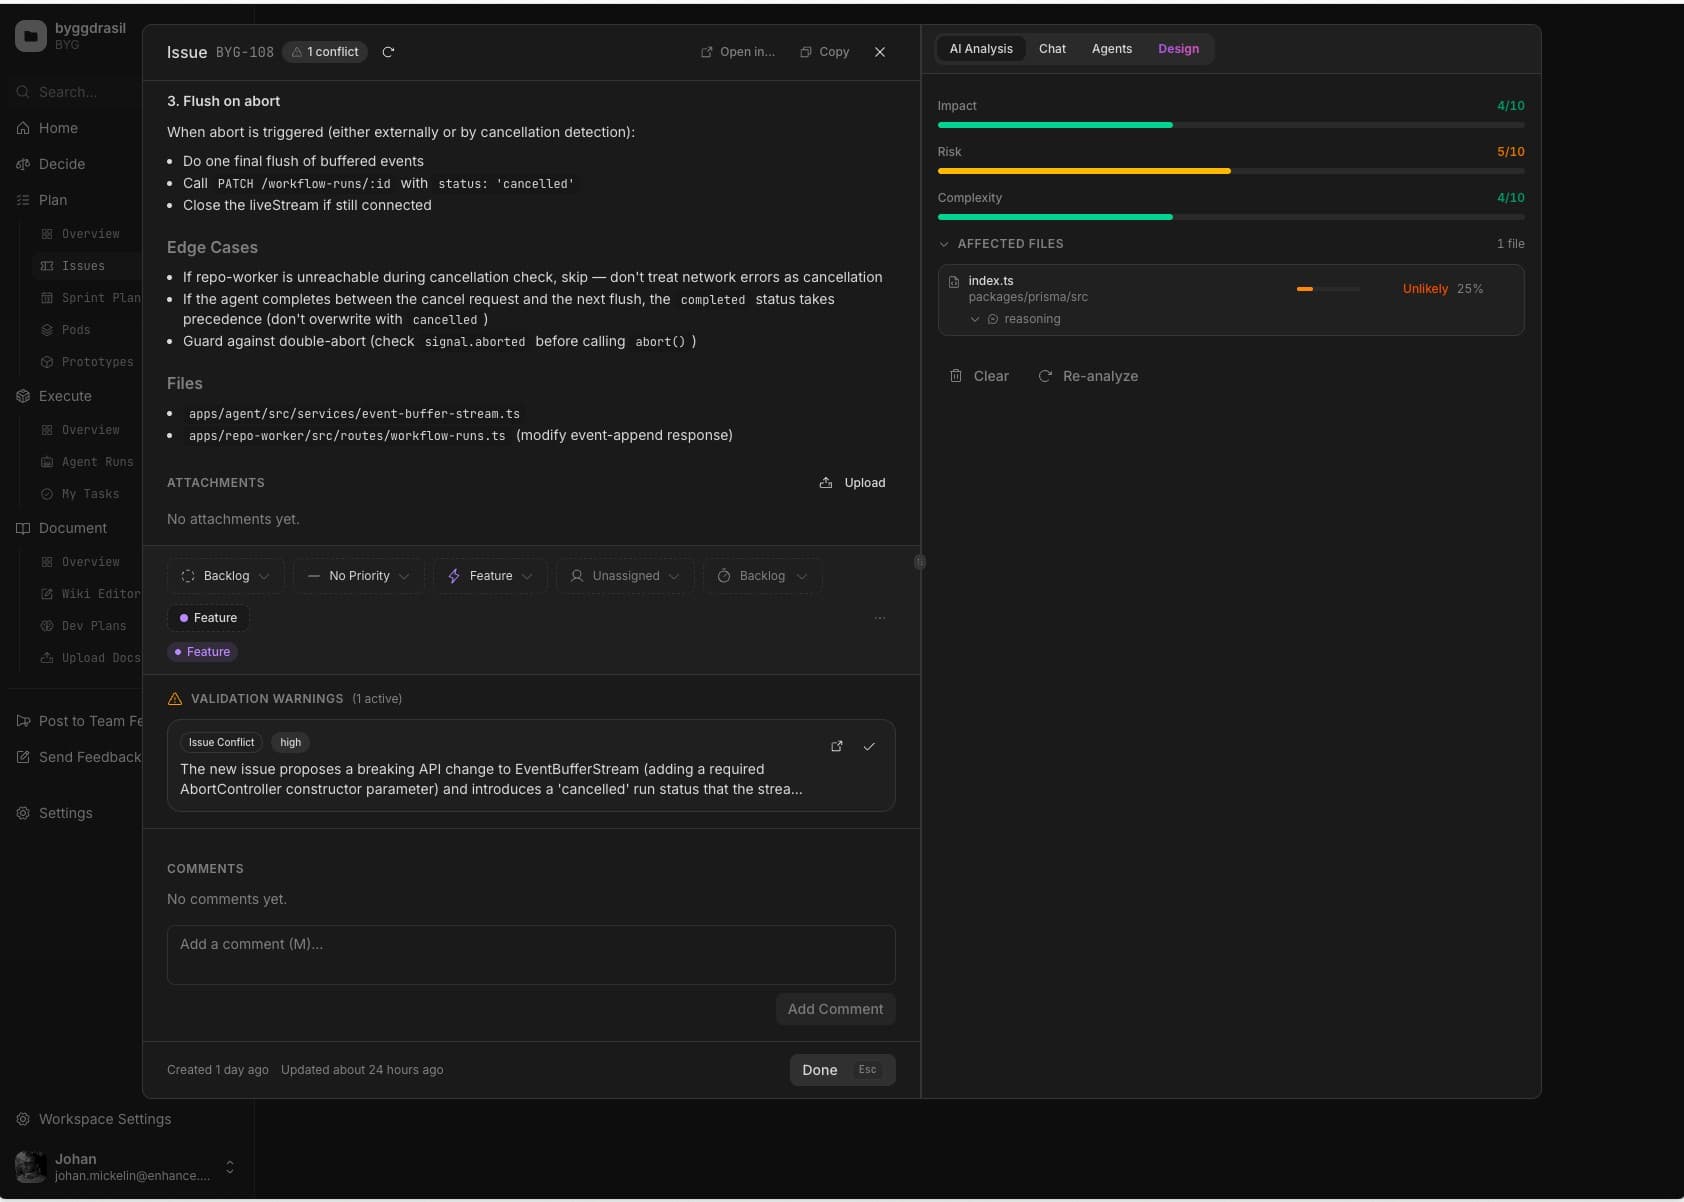1684x1202 pixels.
Task: Open Search from the sidebar
Action: (60, 91)
